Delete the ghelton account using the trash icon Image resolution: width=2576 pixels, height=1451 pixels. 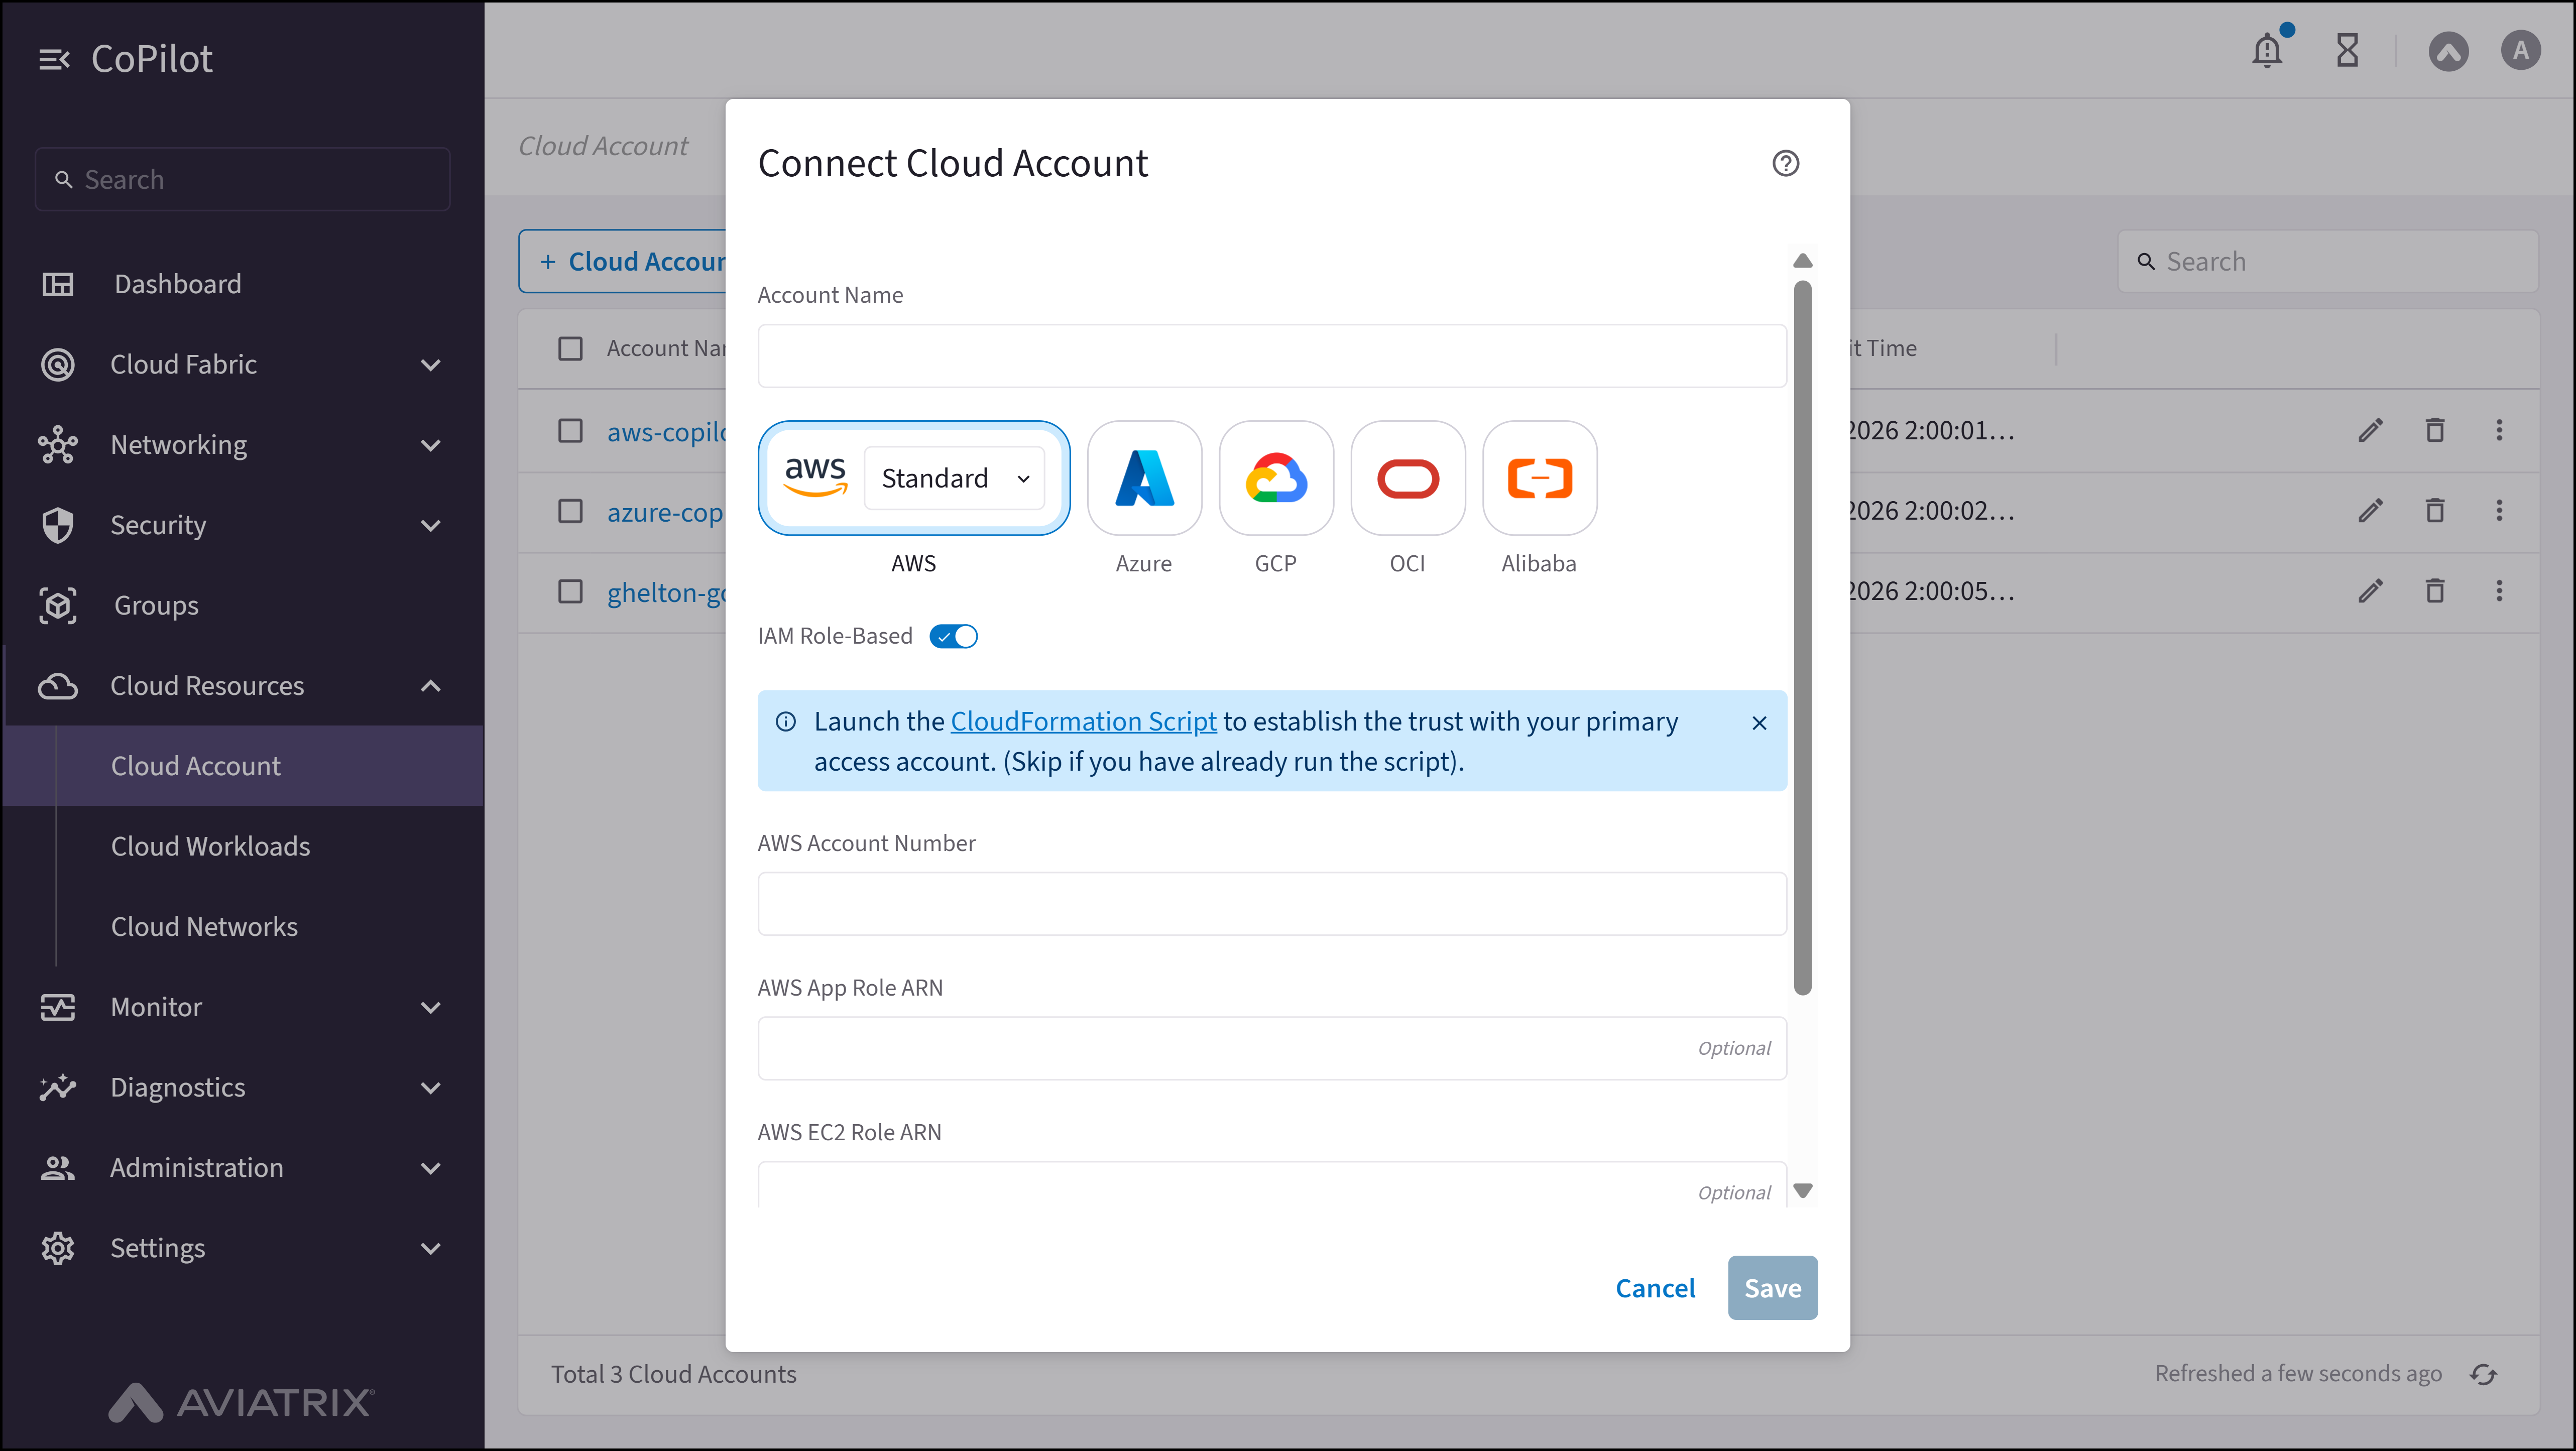pyautogui.click(x=2435, y=591)
